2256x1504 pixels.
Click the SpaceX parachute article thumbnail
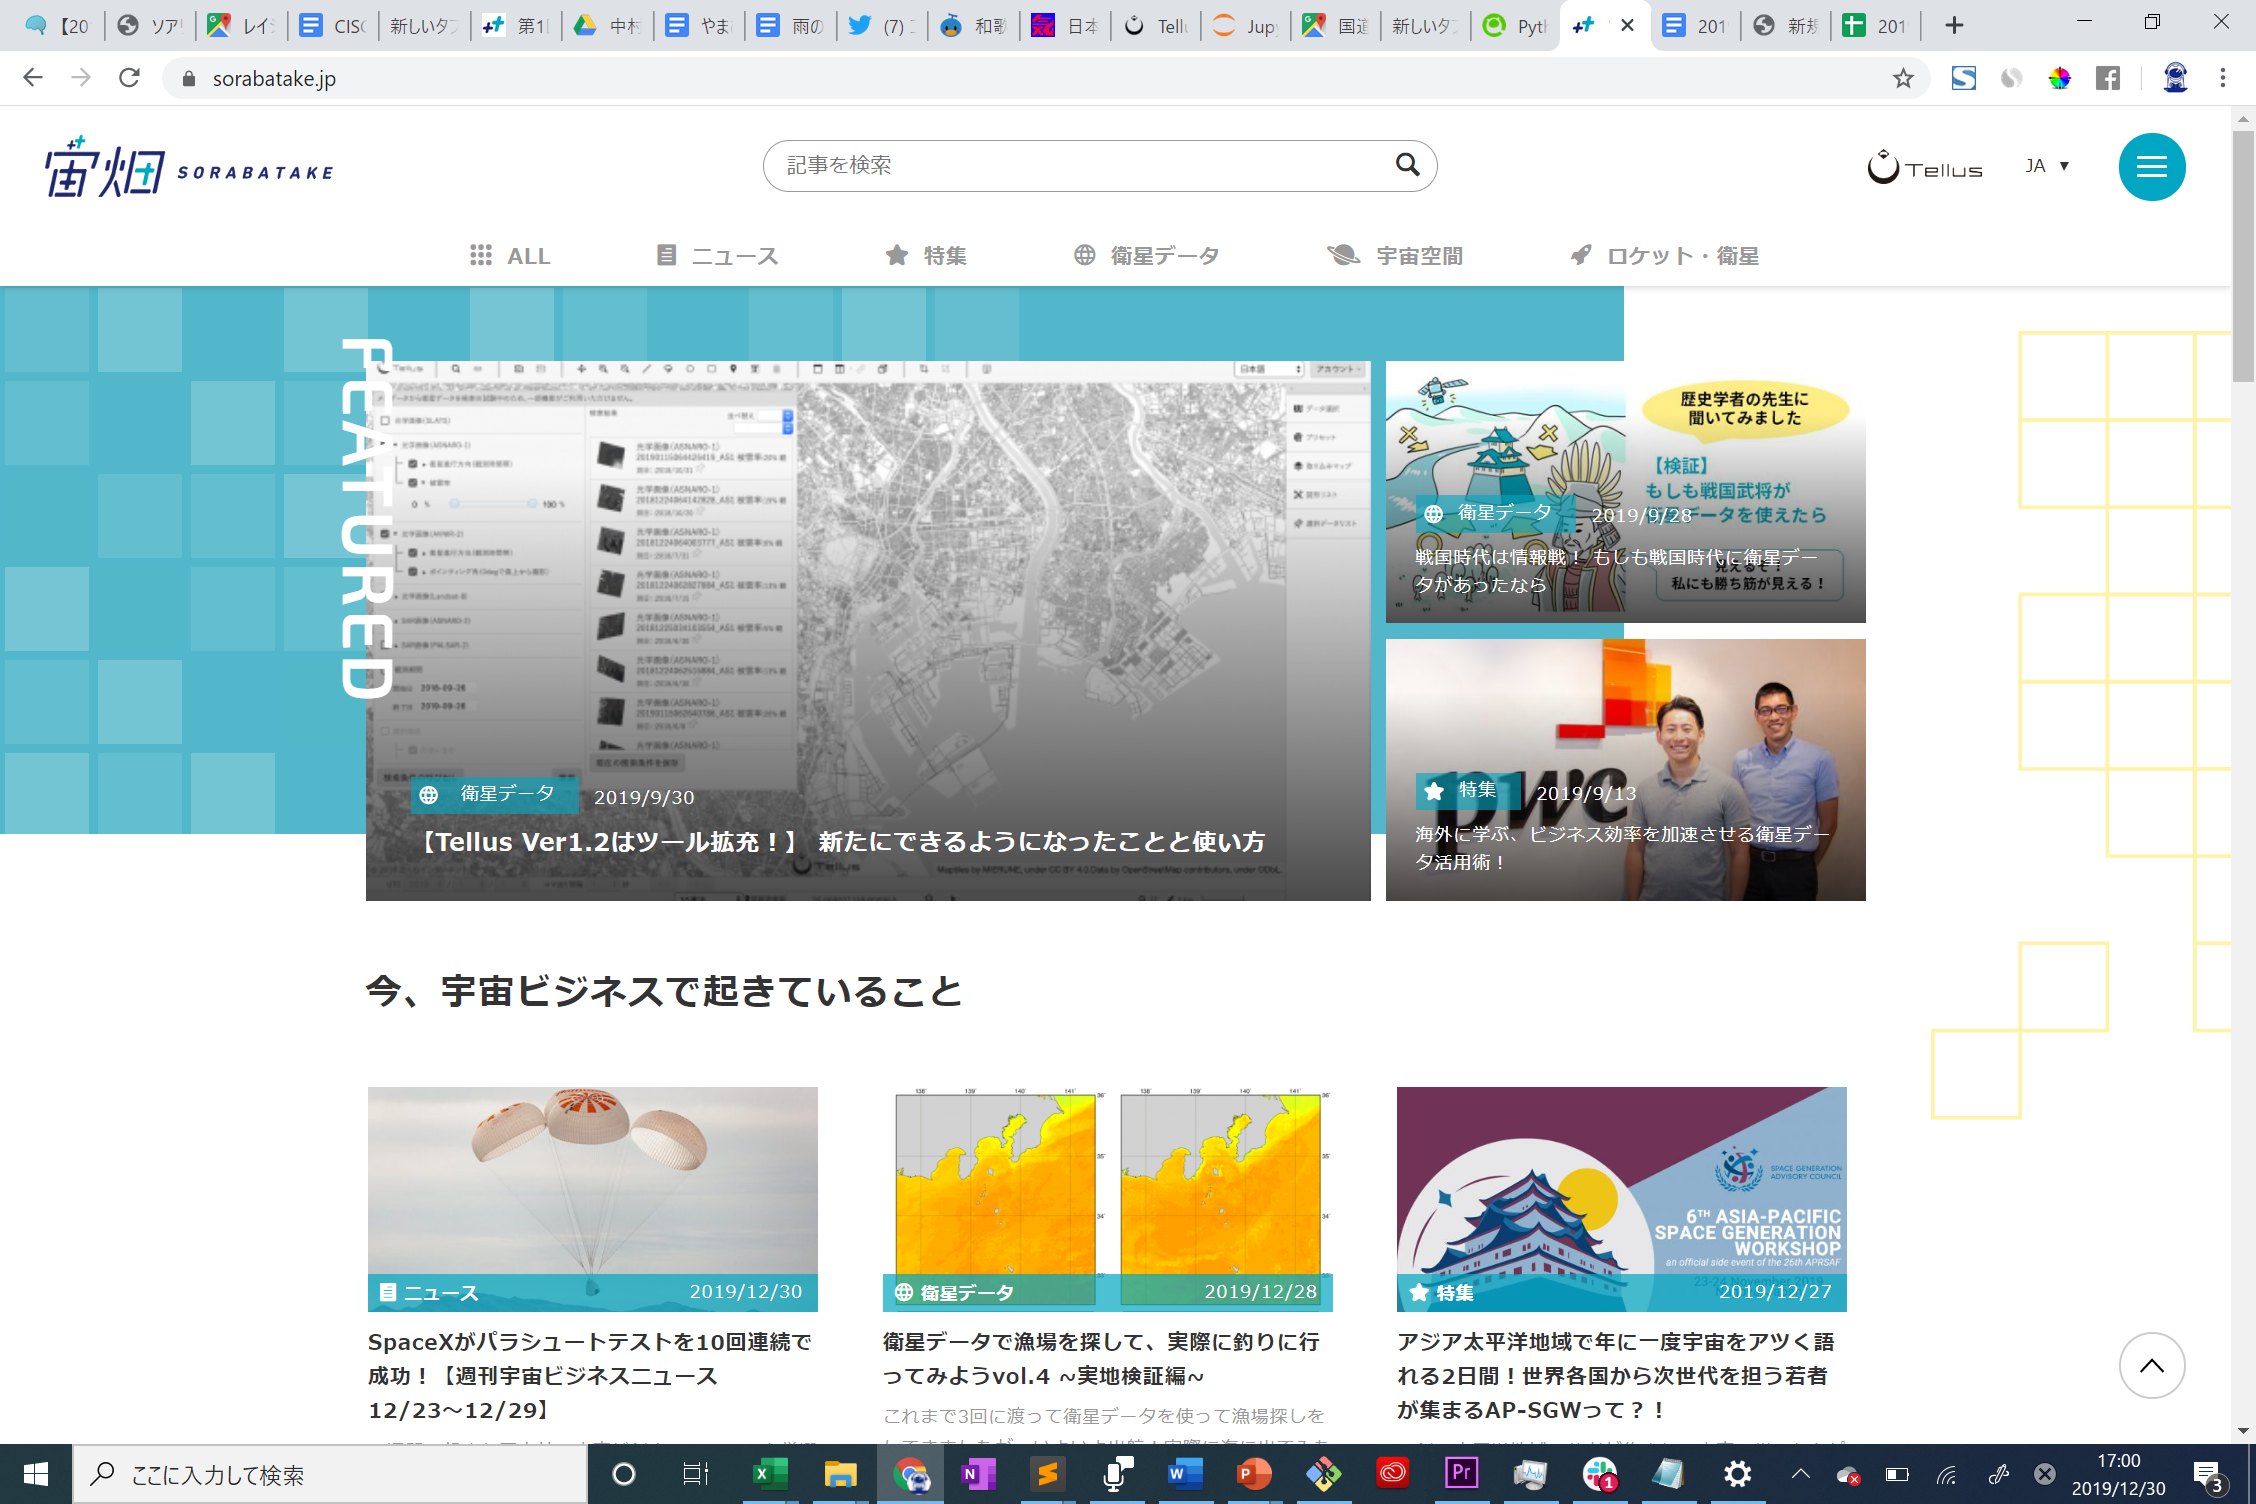(592, 1199)
